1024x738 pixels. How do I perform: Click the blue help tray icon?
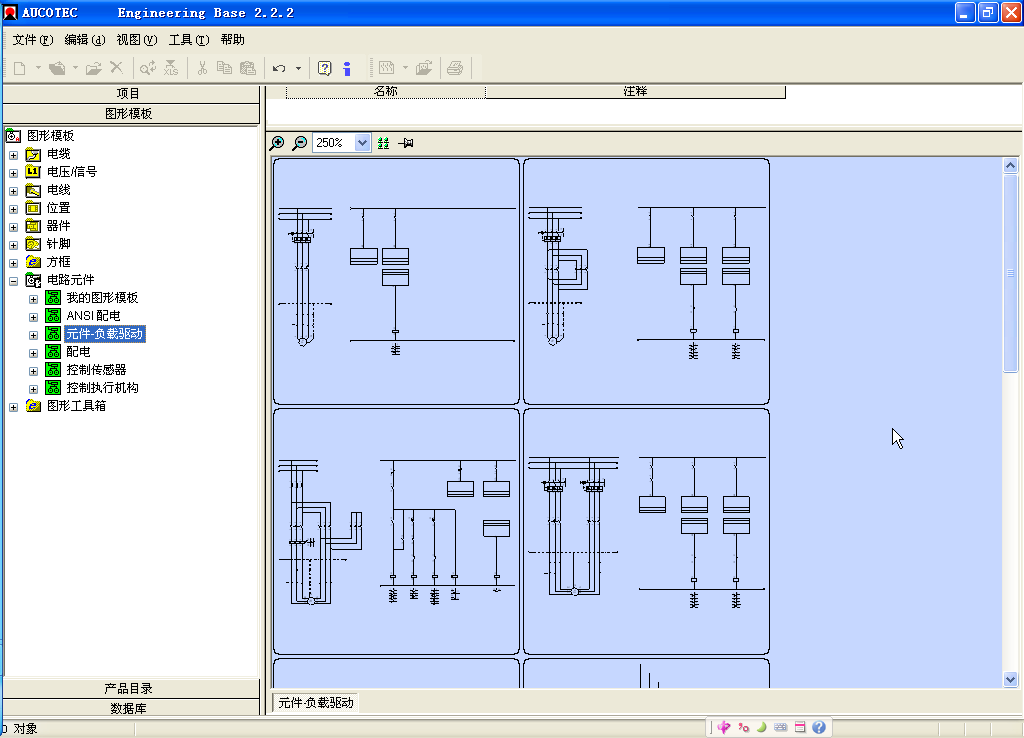click(x=819, y=727)
